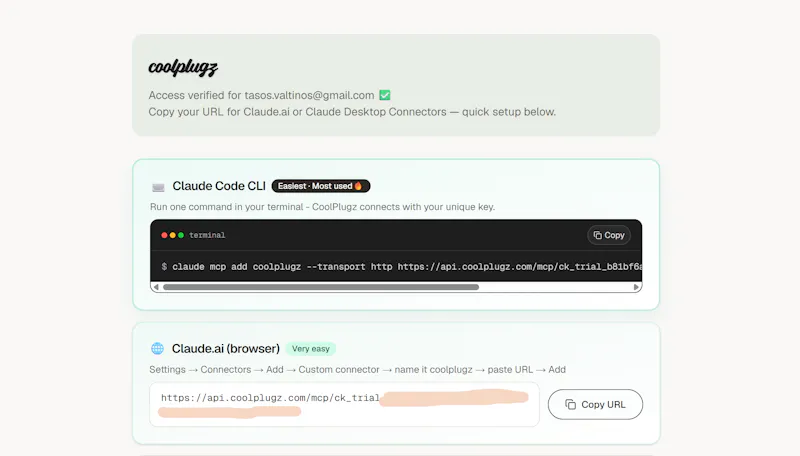This screenshot has width=800, height=456.
Task: Click the Copy URL button
Action: pos(595,404)
